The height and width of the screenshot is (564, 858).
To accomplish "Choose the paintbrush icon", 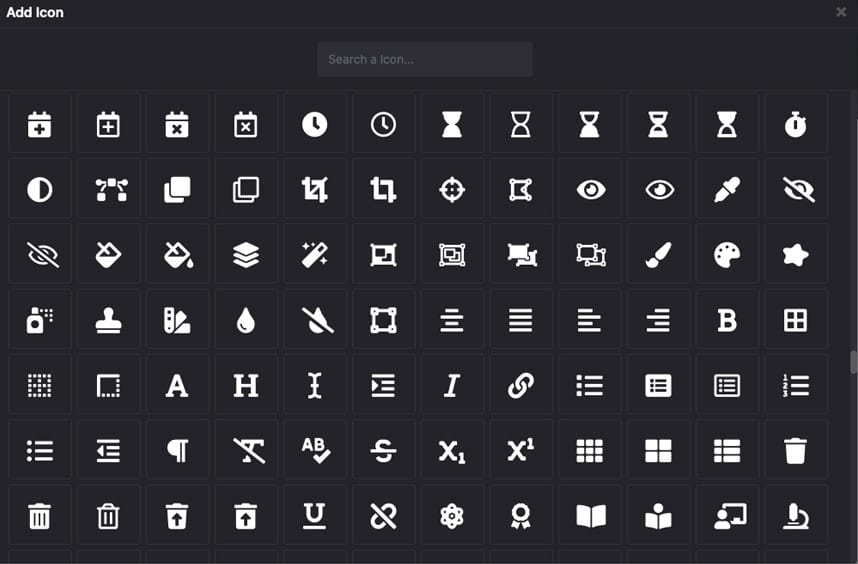I will pos(658,254).
